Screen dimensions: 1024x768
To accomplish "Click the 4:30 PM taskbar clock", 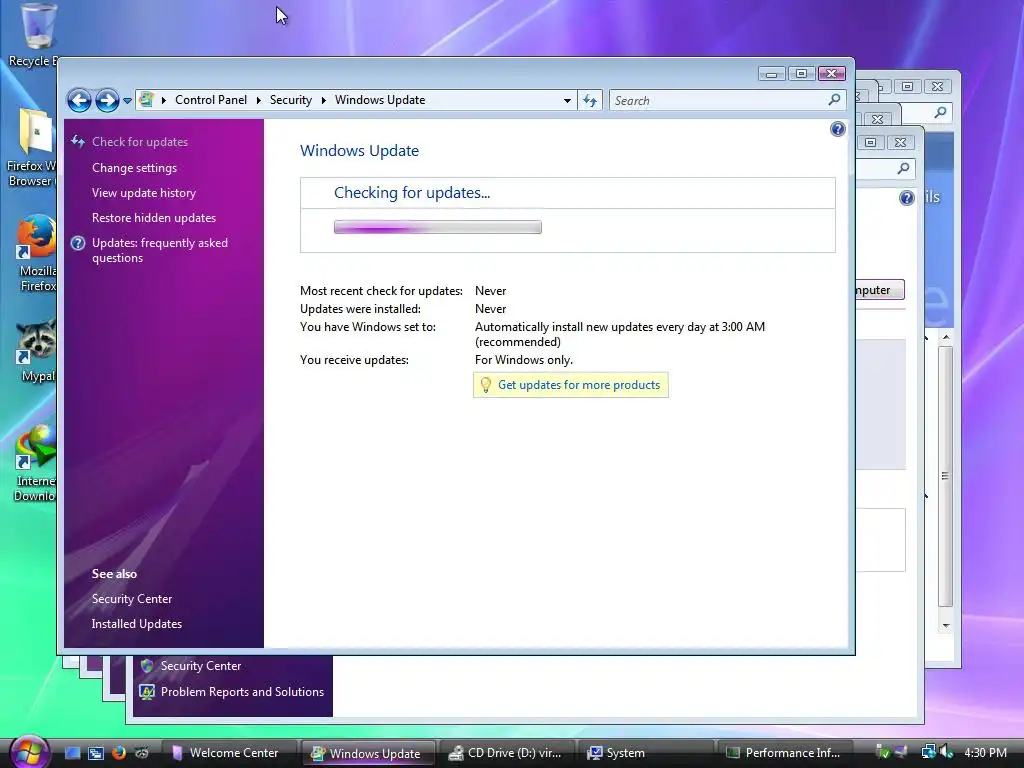I will pos(985,752).
